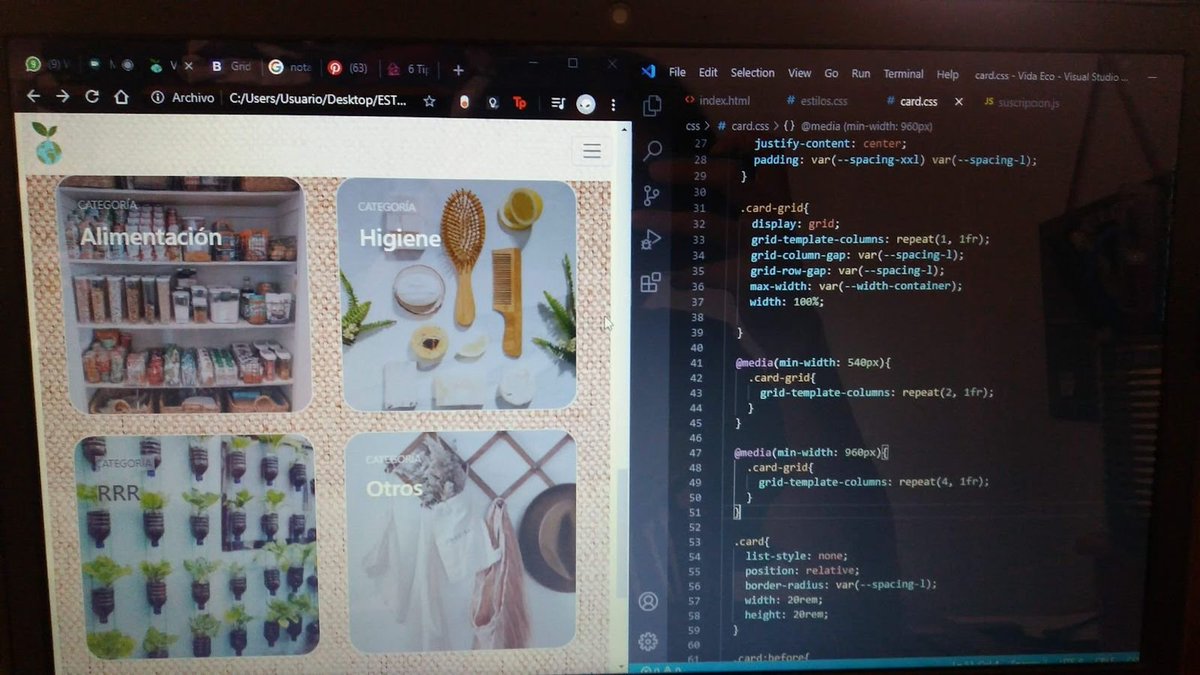Open the View menu in VS Code
This screenshot has height=675, width=1200.
point(799,73)
